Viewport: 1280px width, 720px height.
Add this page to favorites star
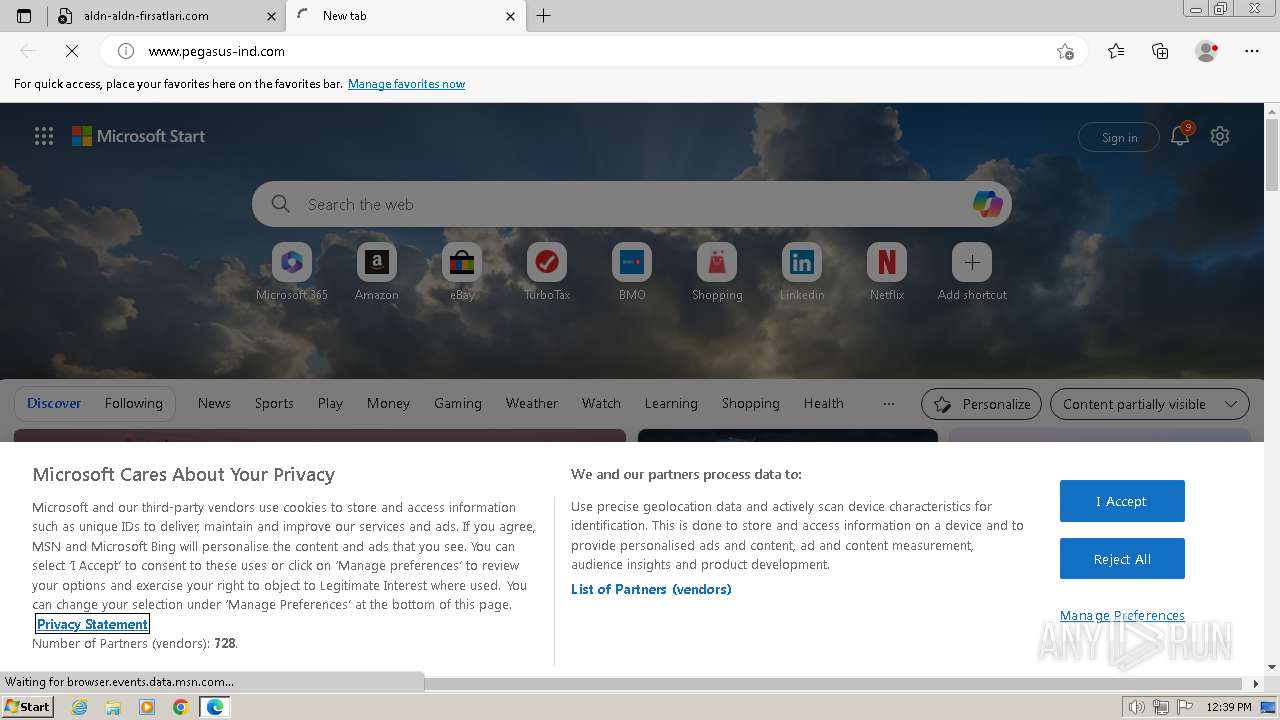pyautogui.click(x=1065, y=51)
